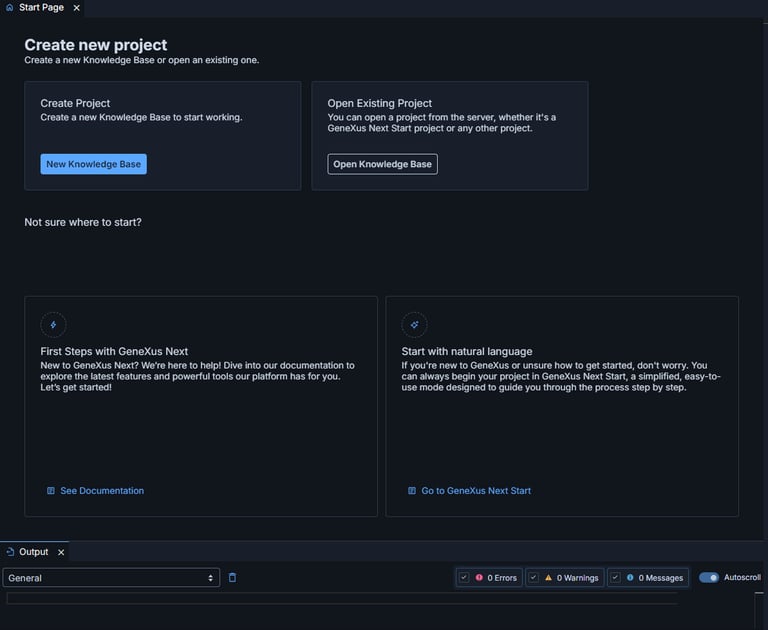Image resolution: width=768 pixels, height=630 pixels.
Task: Click the output panel vertical scrollbar
Action: click(x=759, y=610)
